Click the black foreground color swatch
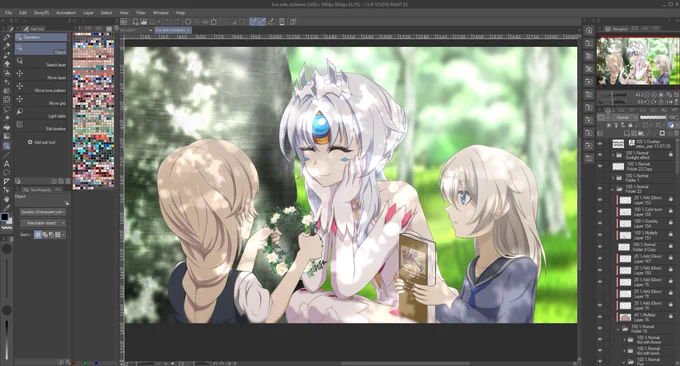This screenshot has height=366, width=680. coord(4,217)
